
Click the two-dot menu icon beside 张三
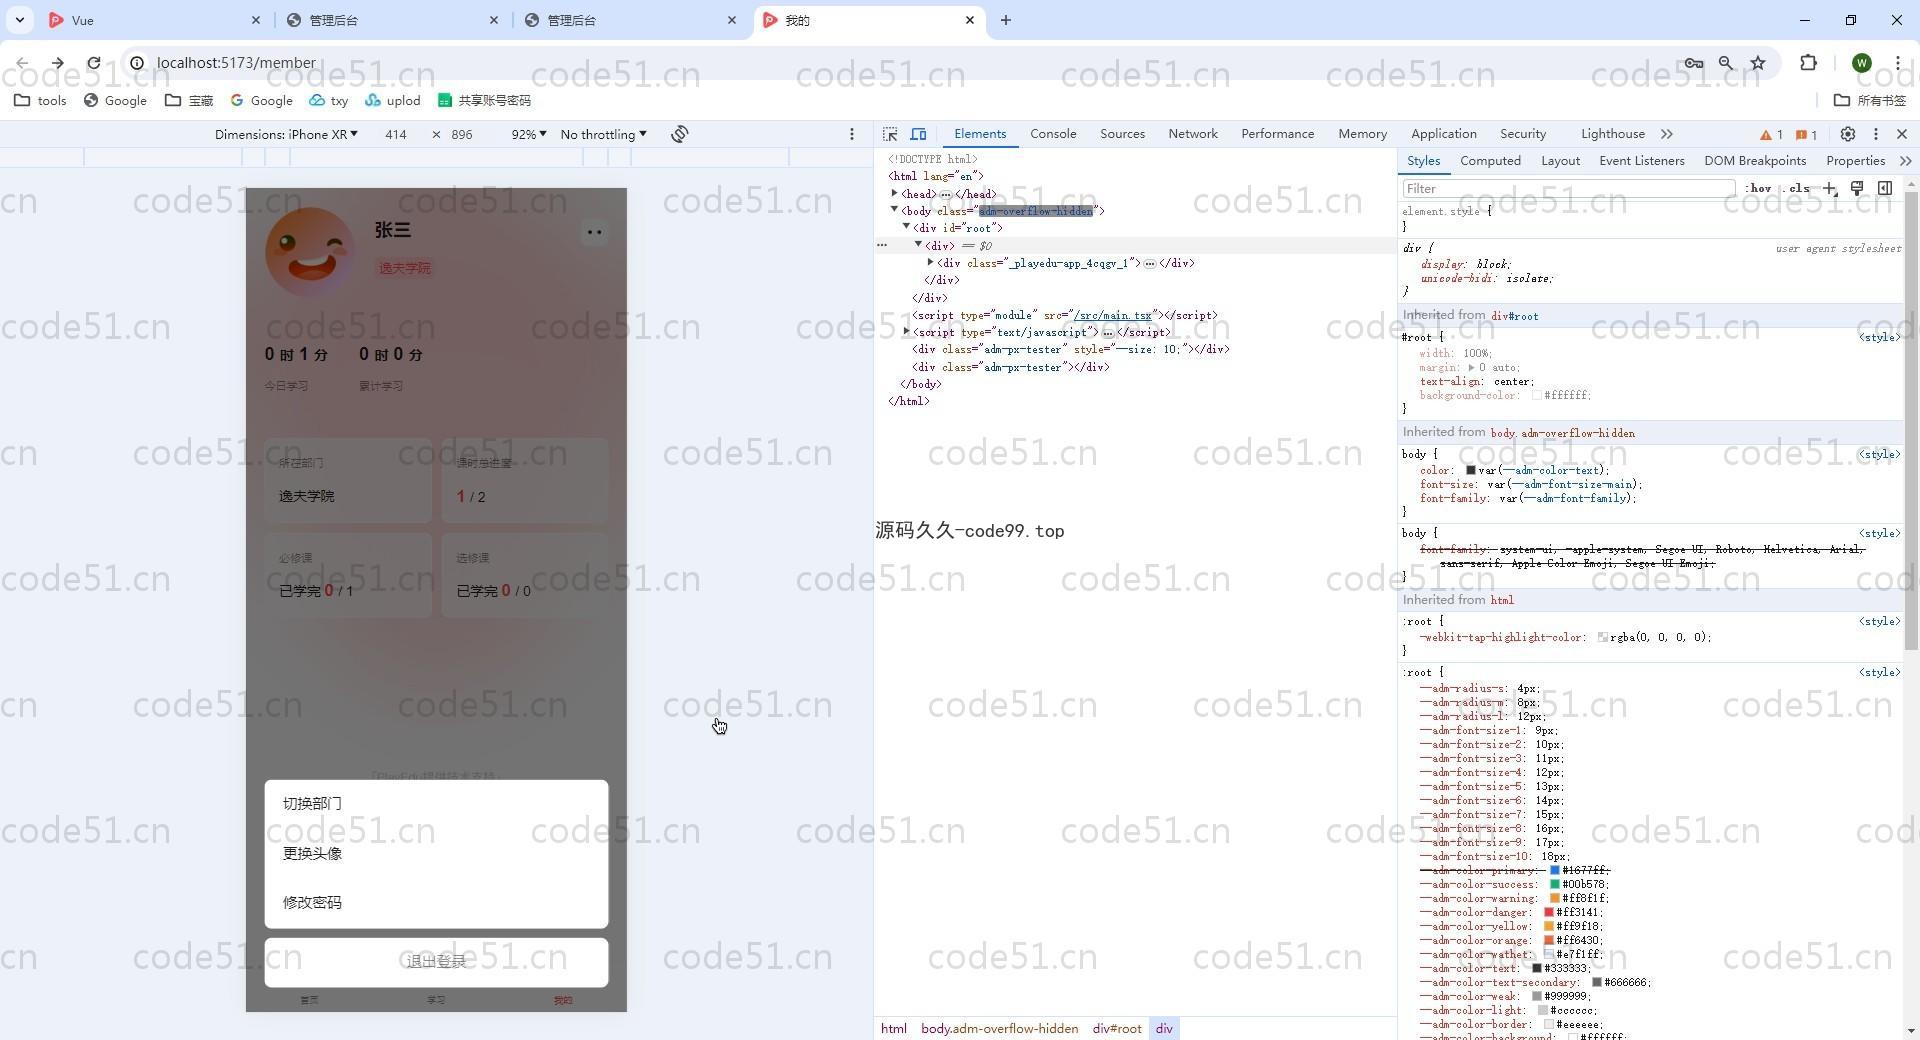pyautogui.click(x=594, y=232)
